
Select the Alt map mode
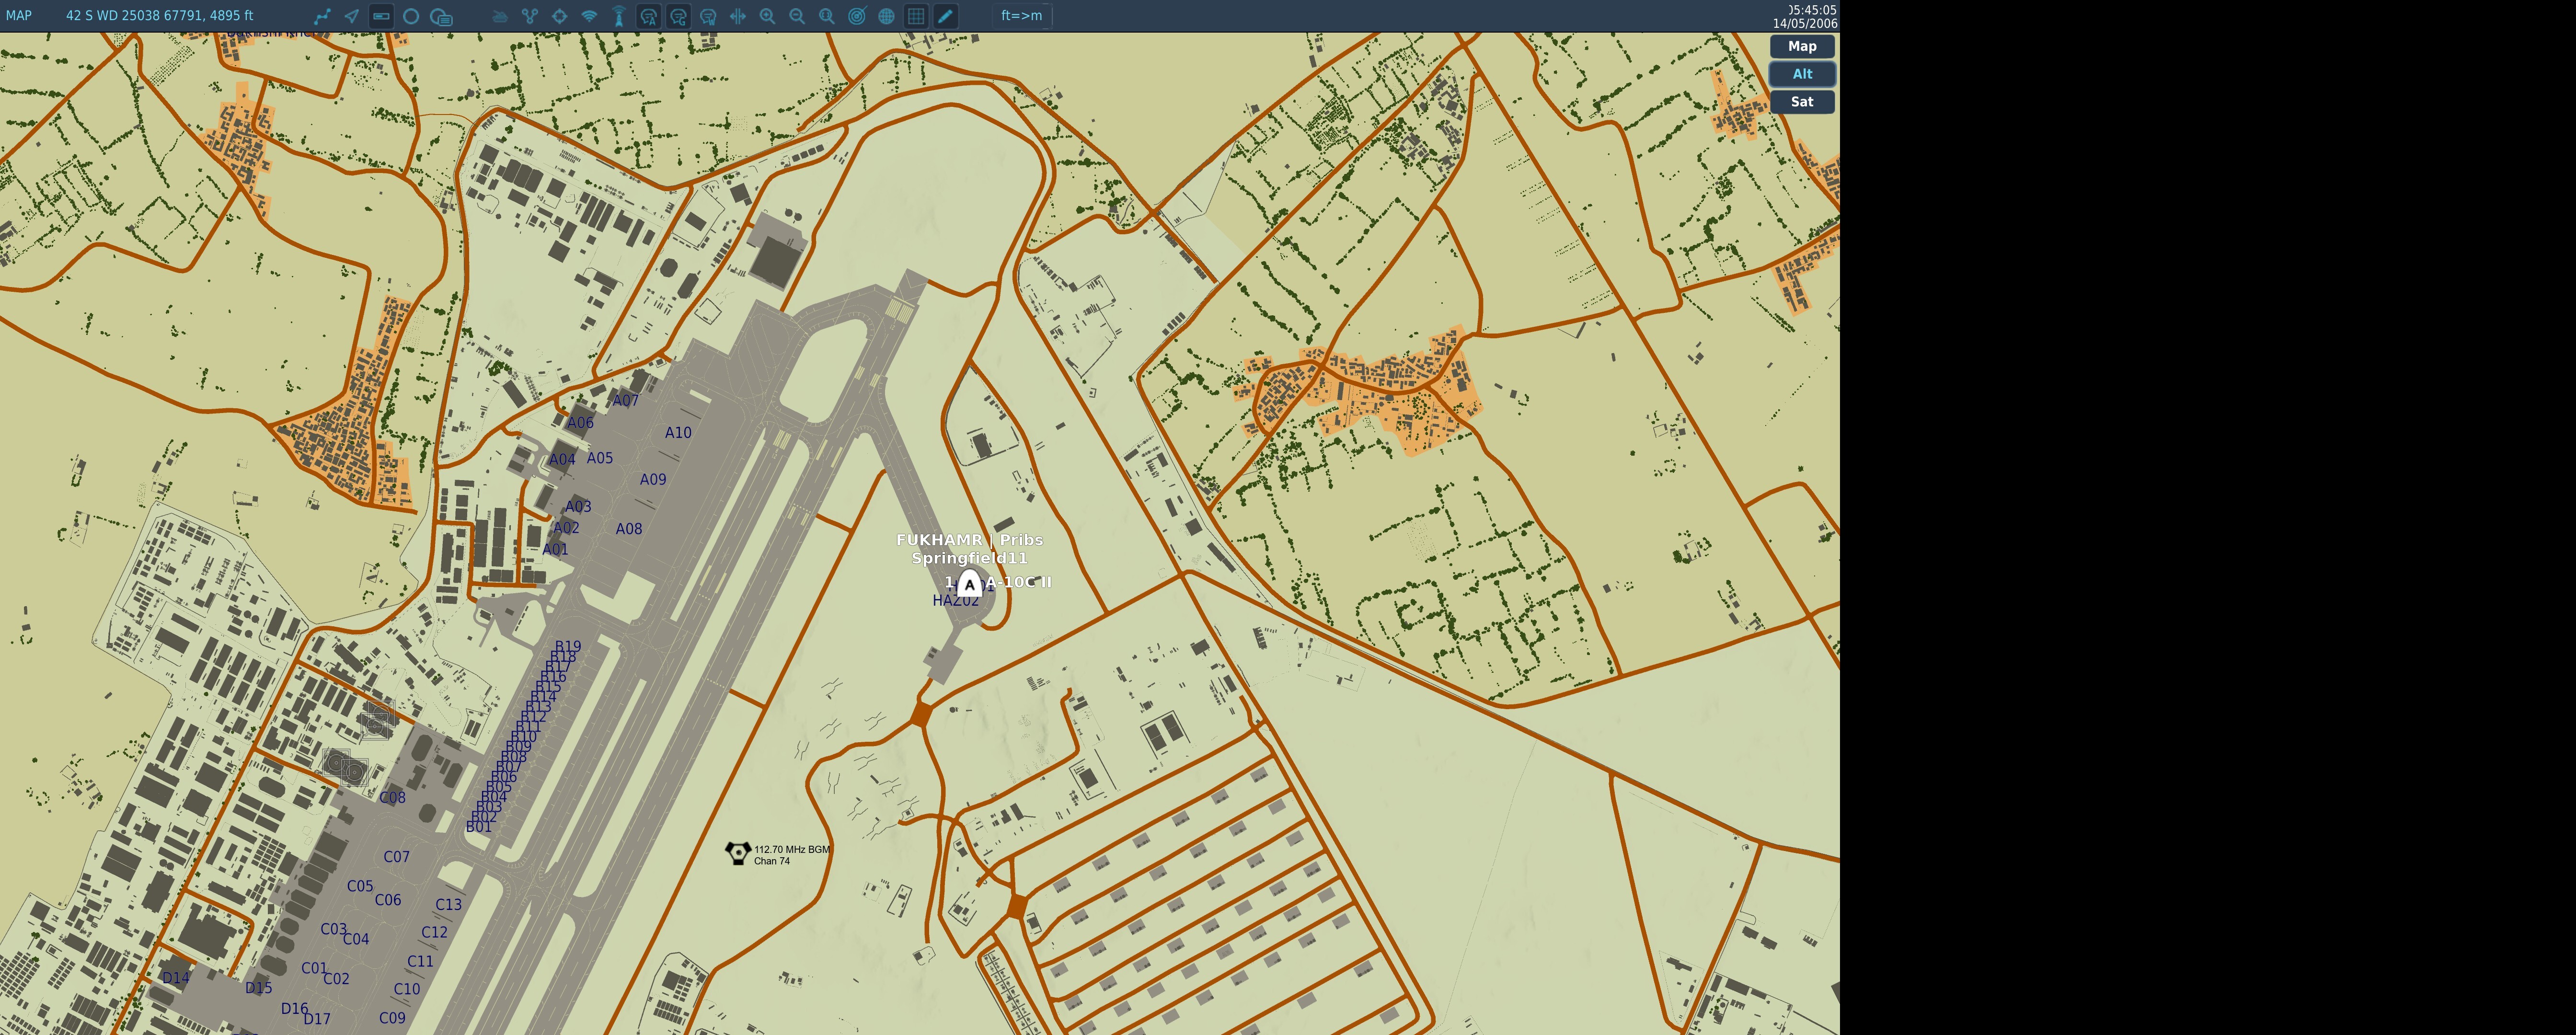point(1801,74)
